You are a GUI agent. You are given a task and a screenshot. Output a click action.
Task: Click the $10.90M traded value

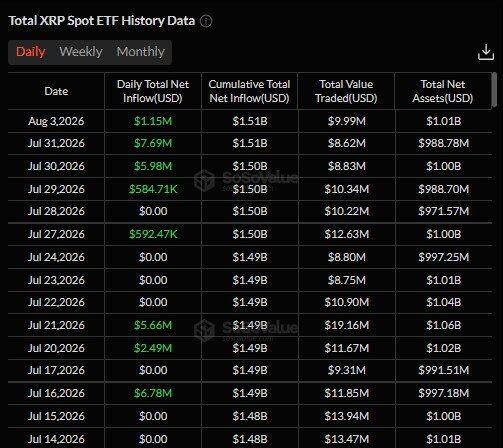pos(347,302)
